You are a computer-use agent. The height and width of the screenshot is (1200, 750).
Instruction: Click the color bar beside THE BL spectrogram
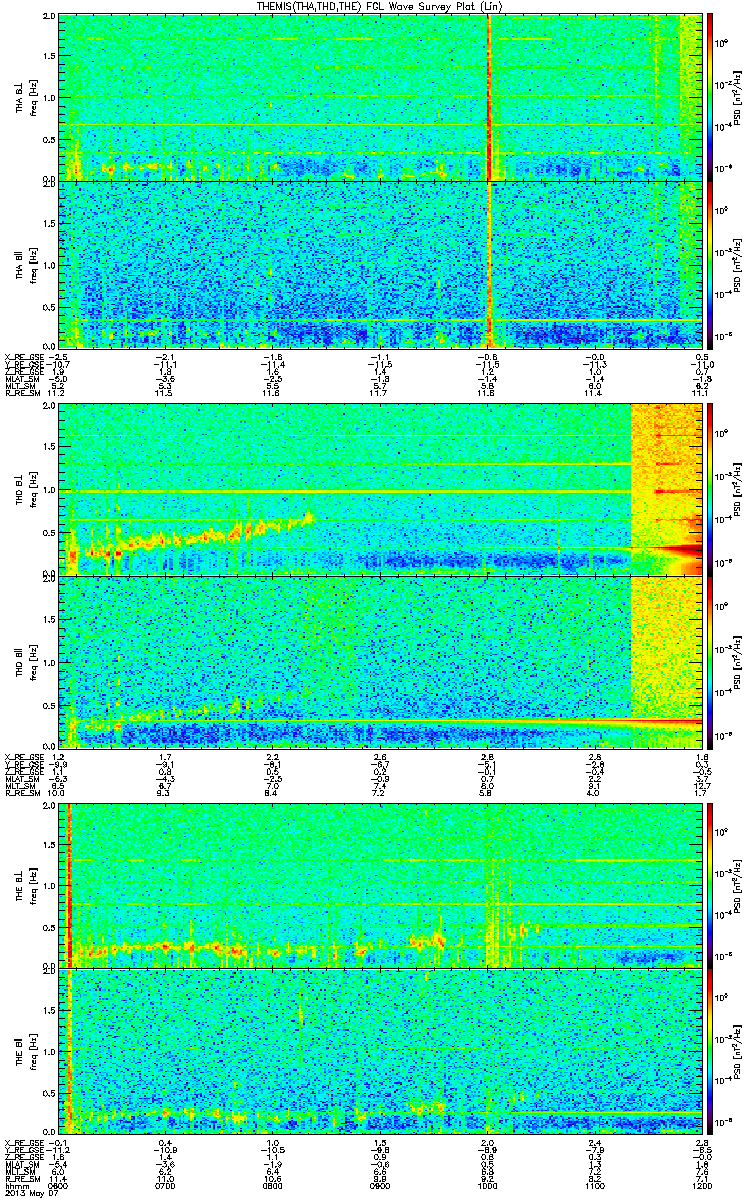[711, 885]
